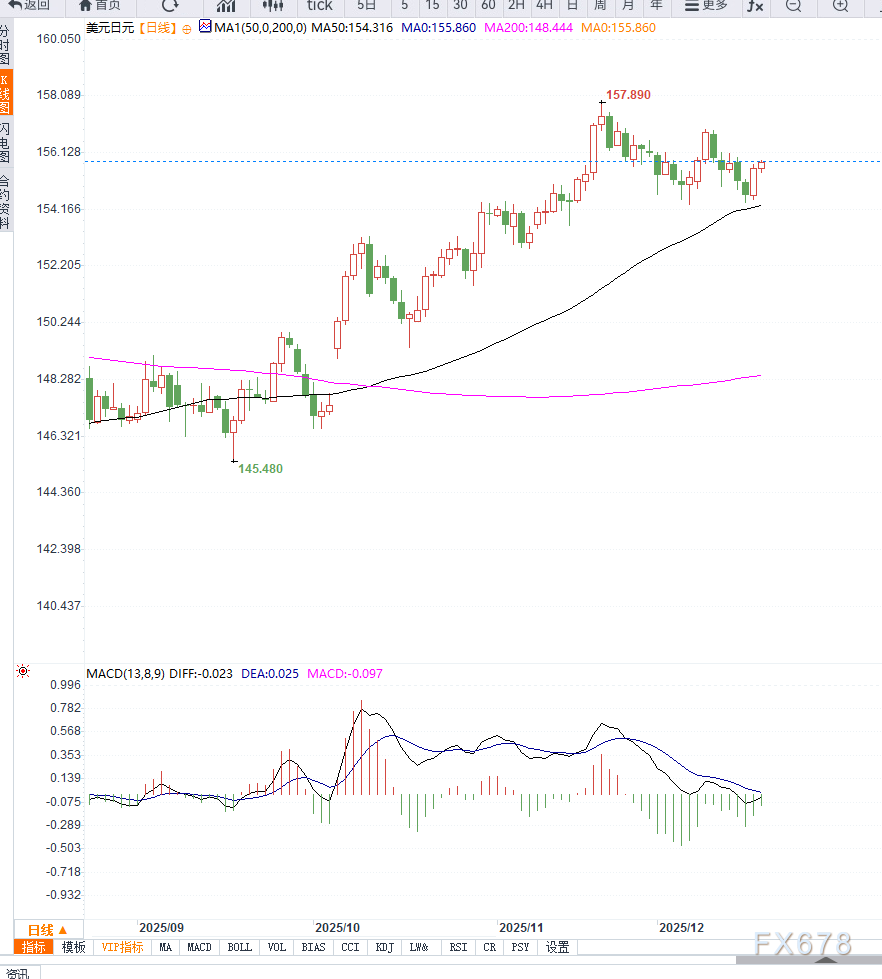
Task: Click the 返回 back button
Action: tap(29, 5)
